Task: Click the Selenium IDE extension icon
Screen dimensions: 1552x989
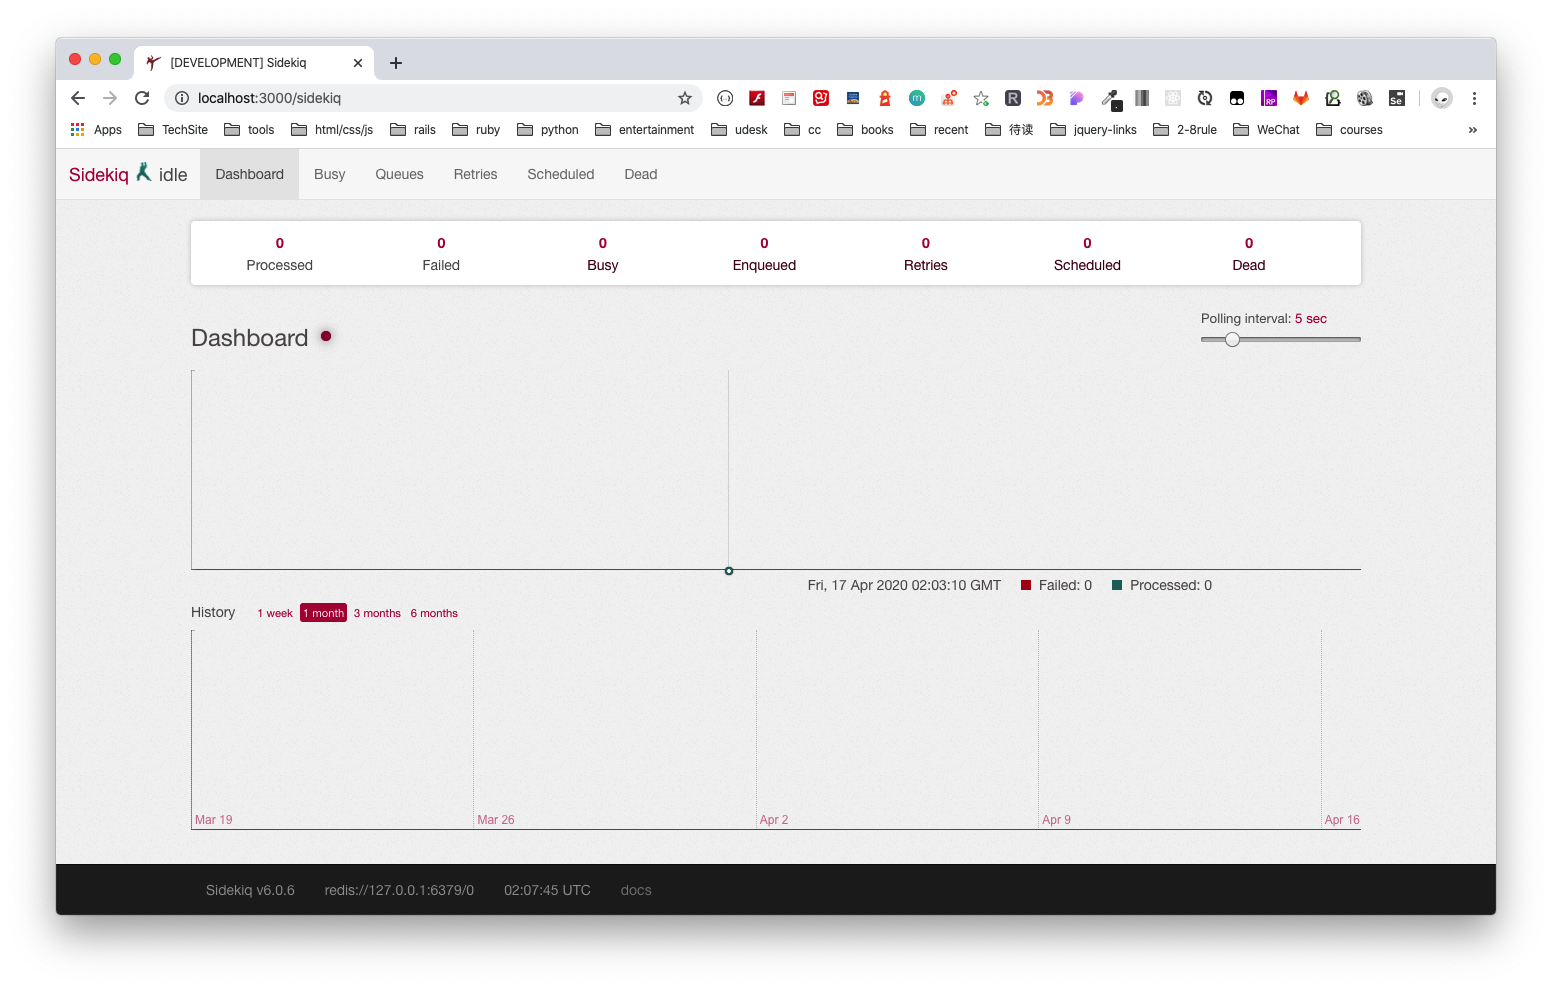Action: (1396, 98)
